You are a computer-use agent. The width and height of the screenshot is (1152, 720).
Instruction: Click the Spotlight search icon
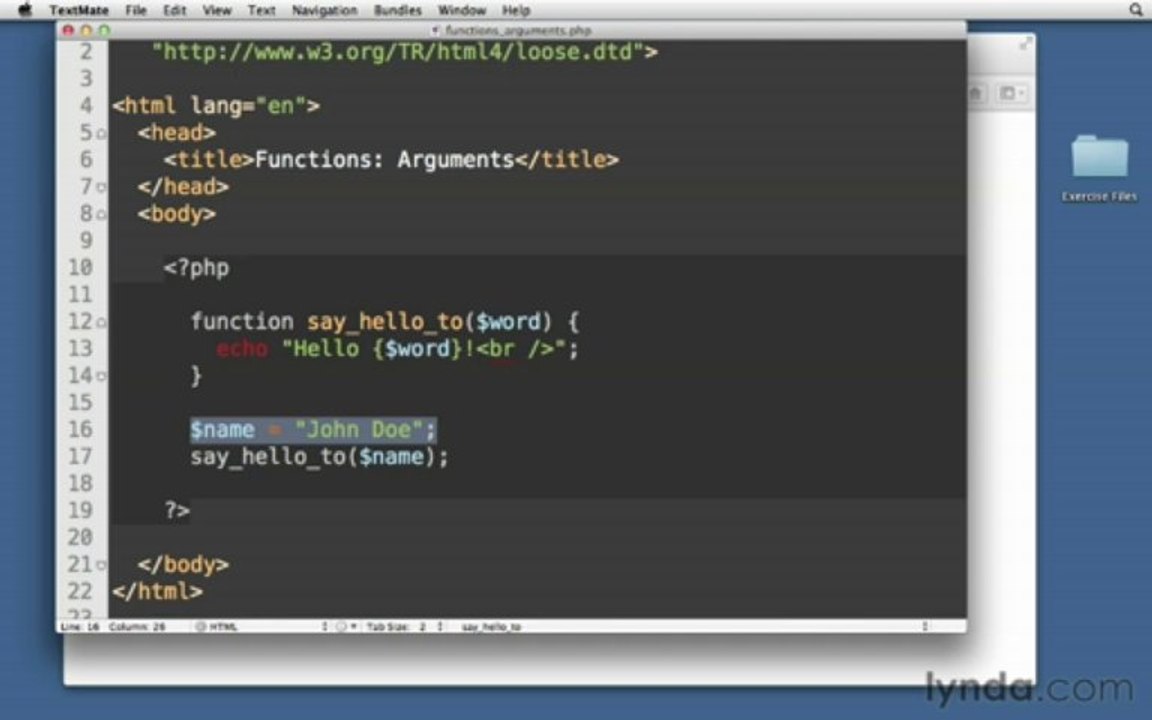coord(1136,10)
